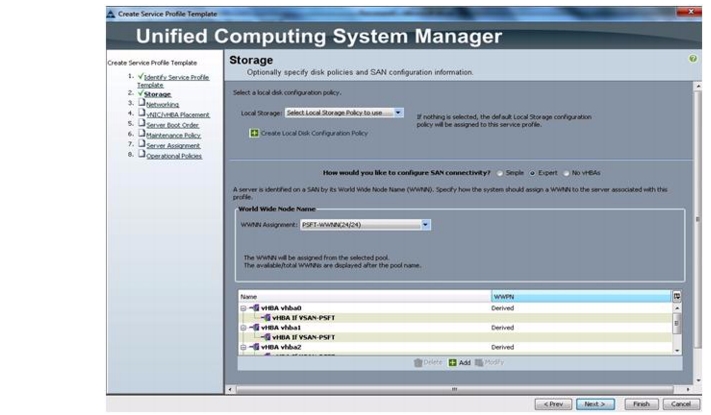Viewport: 711px width, 415px height.
Task: Open the Storage wizard step
Action: [157, 94]
